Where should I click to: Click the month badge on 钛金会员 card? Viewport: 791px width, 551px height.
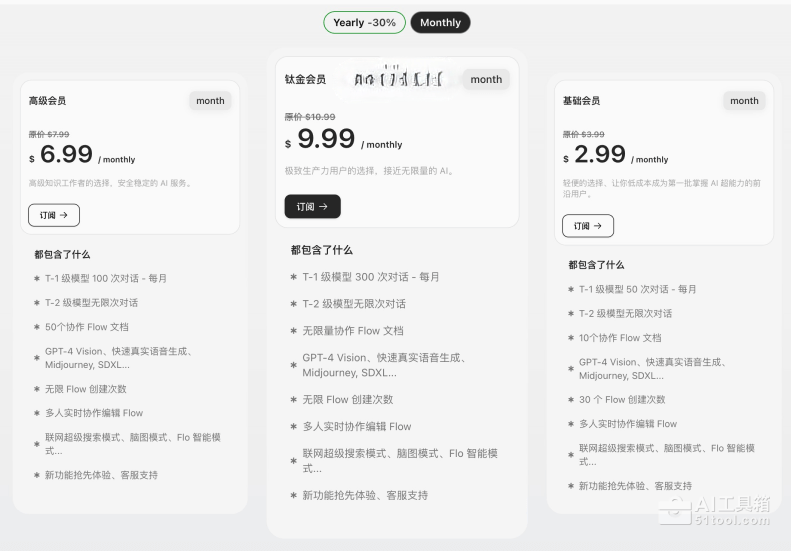(486, 79)
